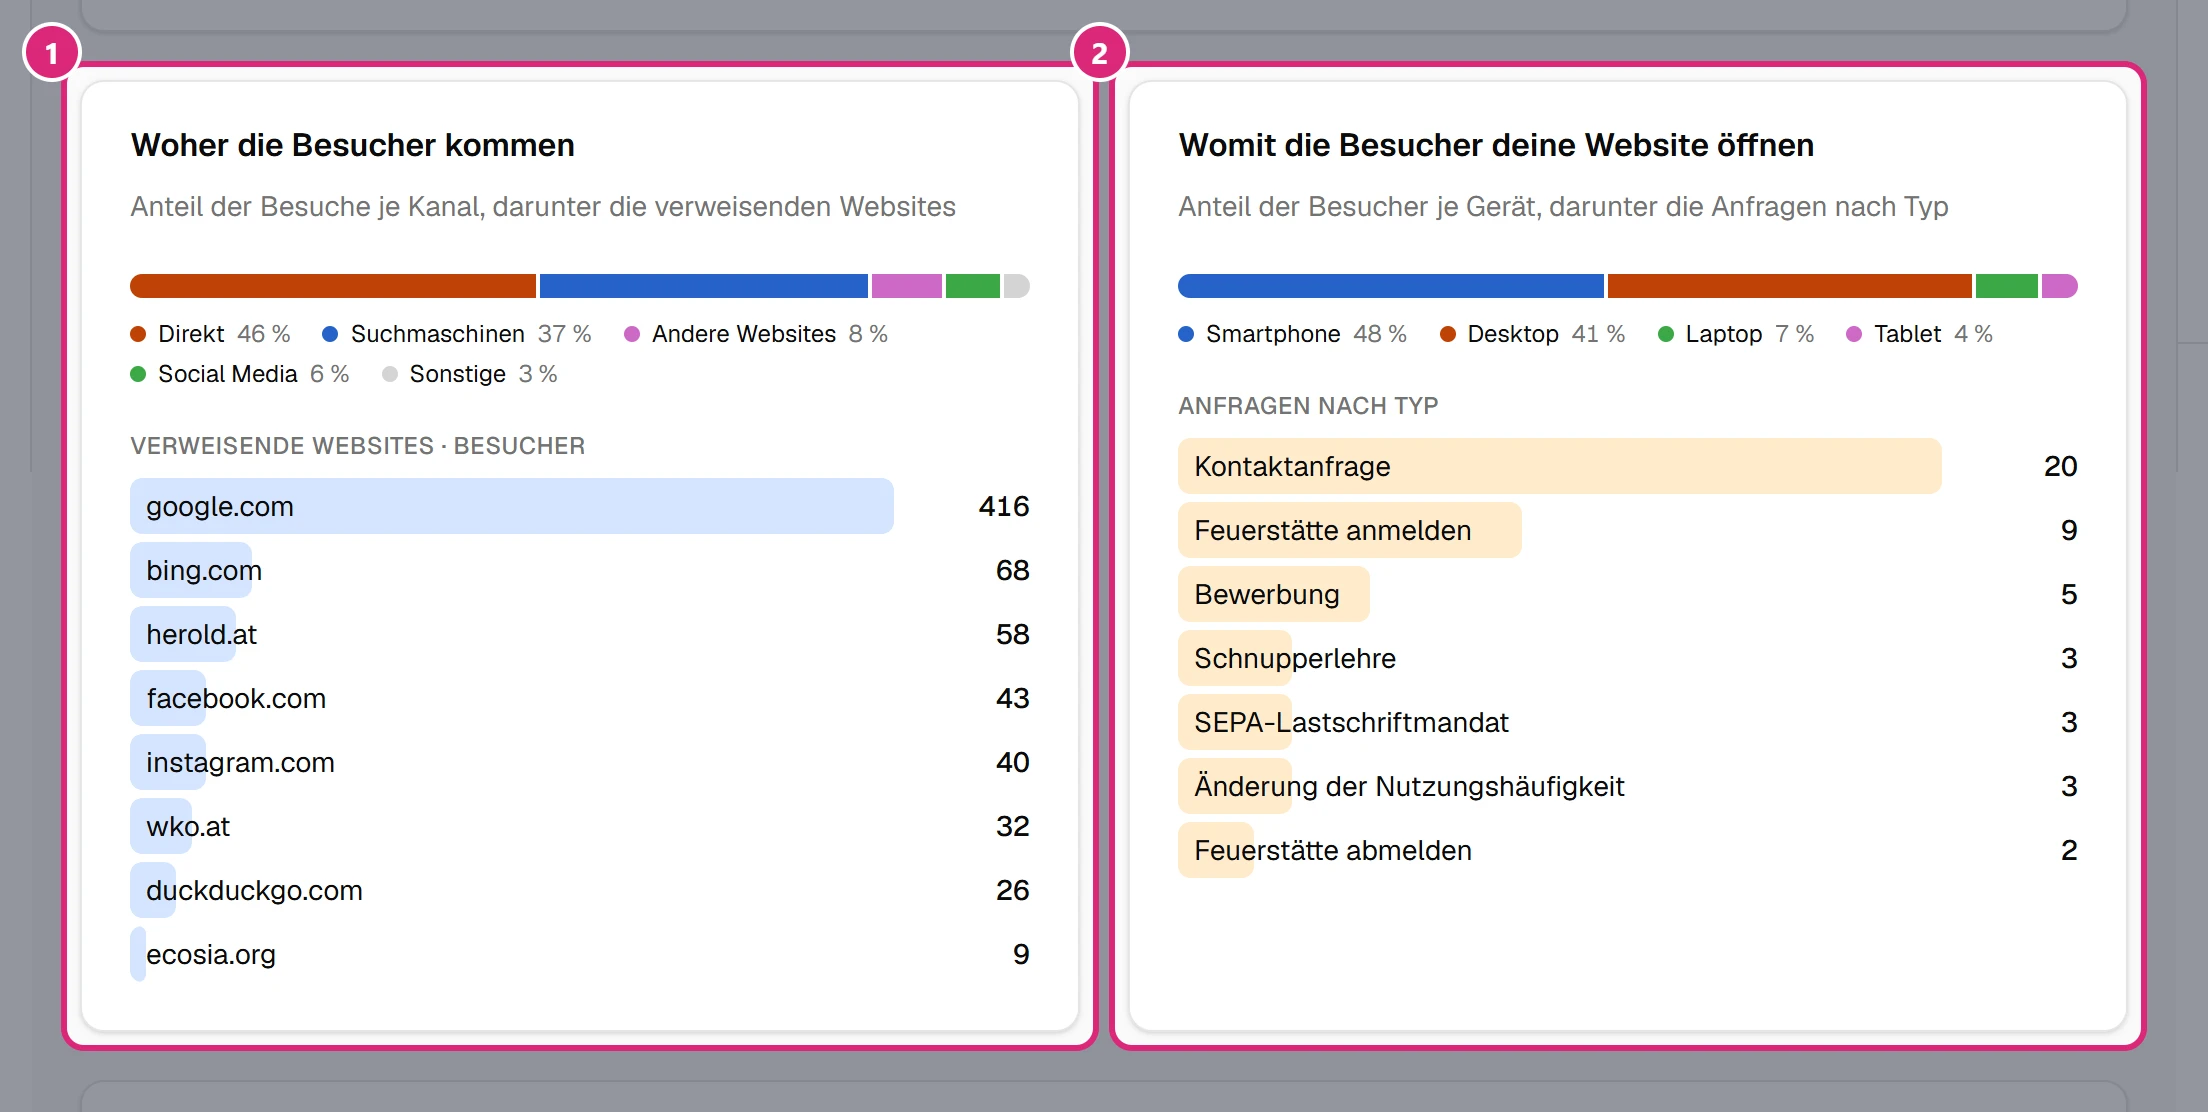Image resolution: width=2208 pixels, height=1112 pixels.
Task: Click the value 20 for Kontaktanfrage
Action: click(2060, 466)
